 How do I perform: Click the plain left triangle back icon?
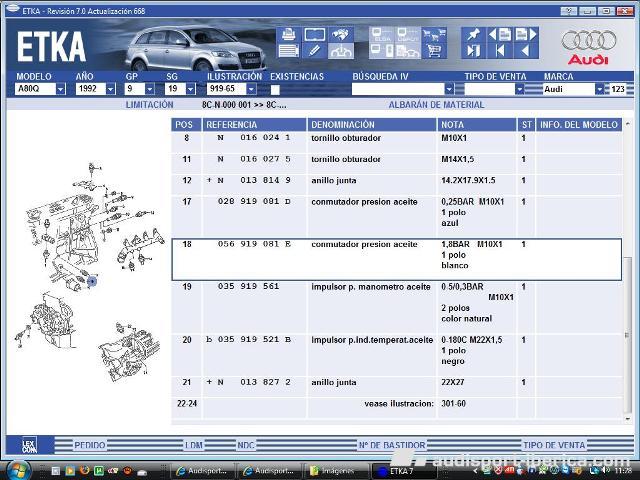click(x=526, y=51)
